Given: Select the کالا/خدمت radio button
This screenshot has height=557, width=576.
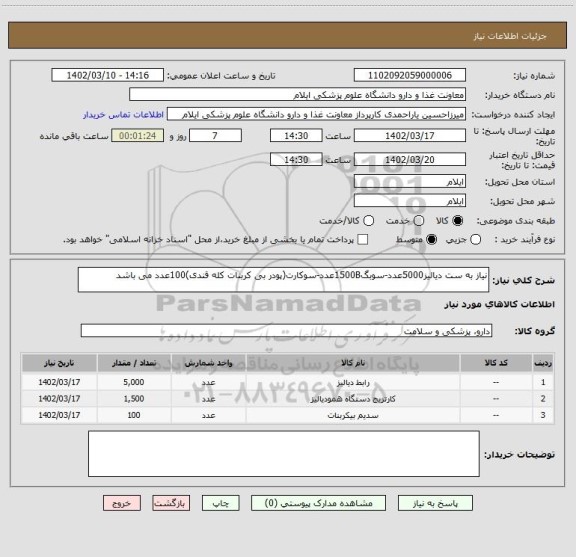Looking at the screenshot, I should pos(368,220).
